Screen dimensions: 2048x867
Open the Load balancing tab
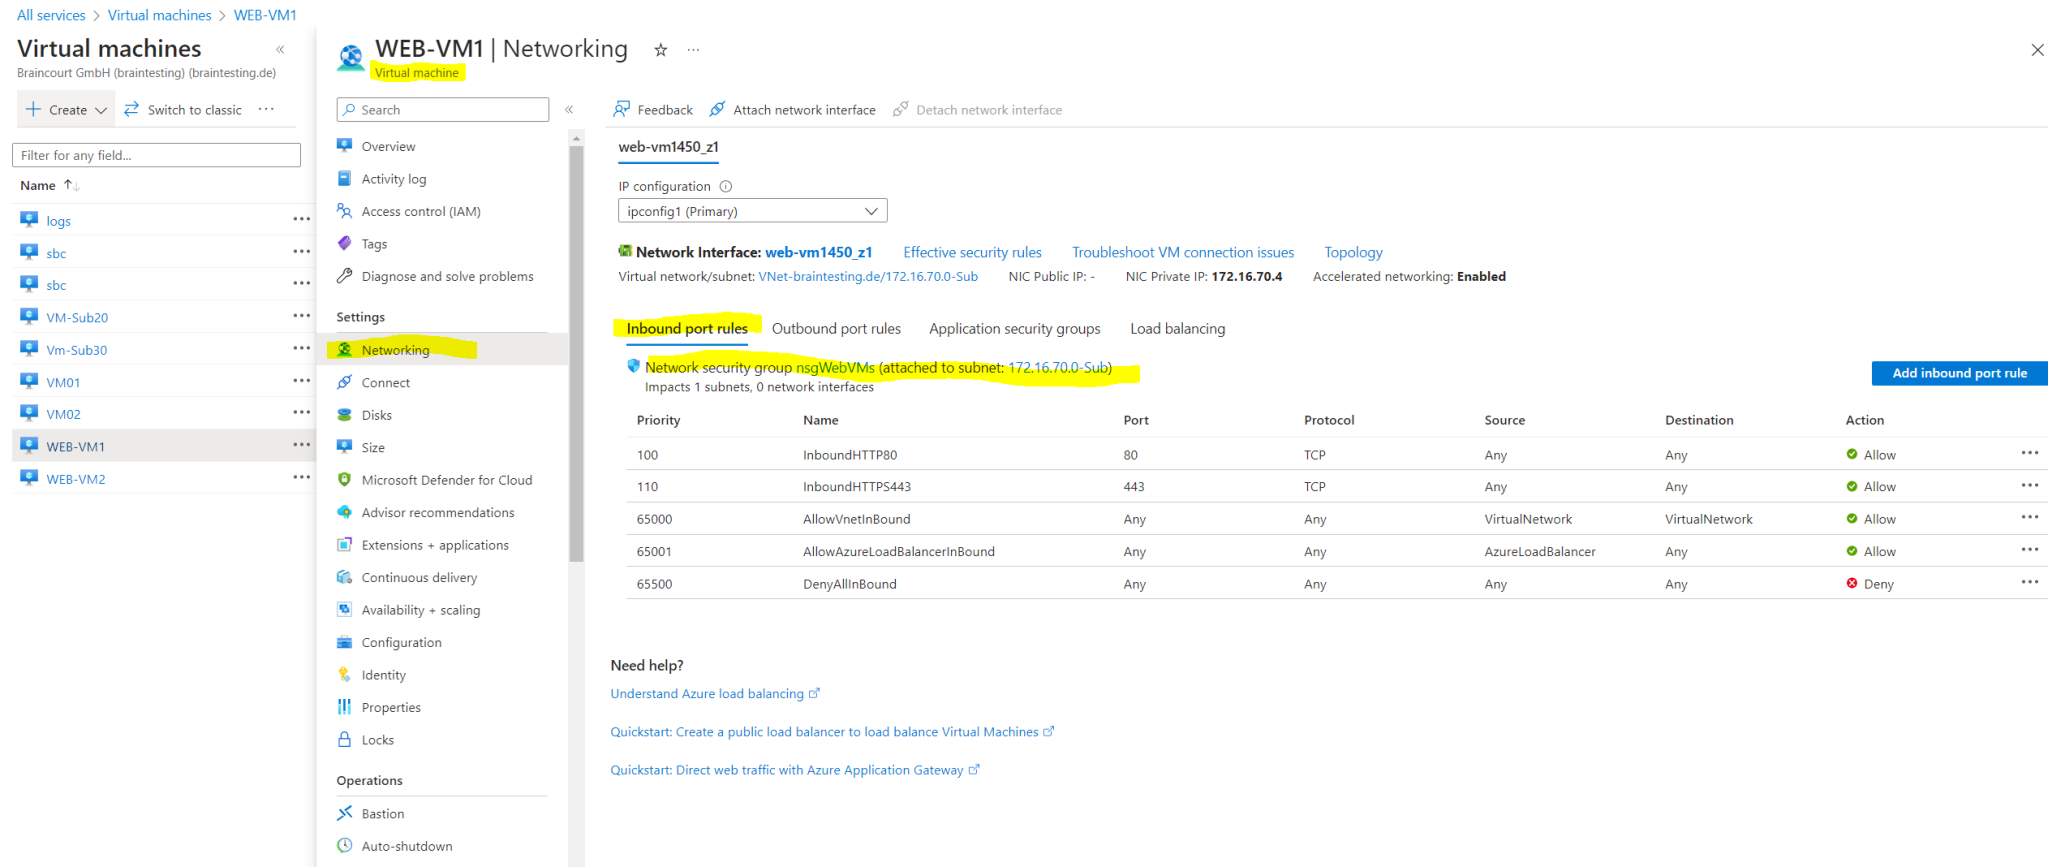[x=1177, y=329]
